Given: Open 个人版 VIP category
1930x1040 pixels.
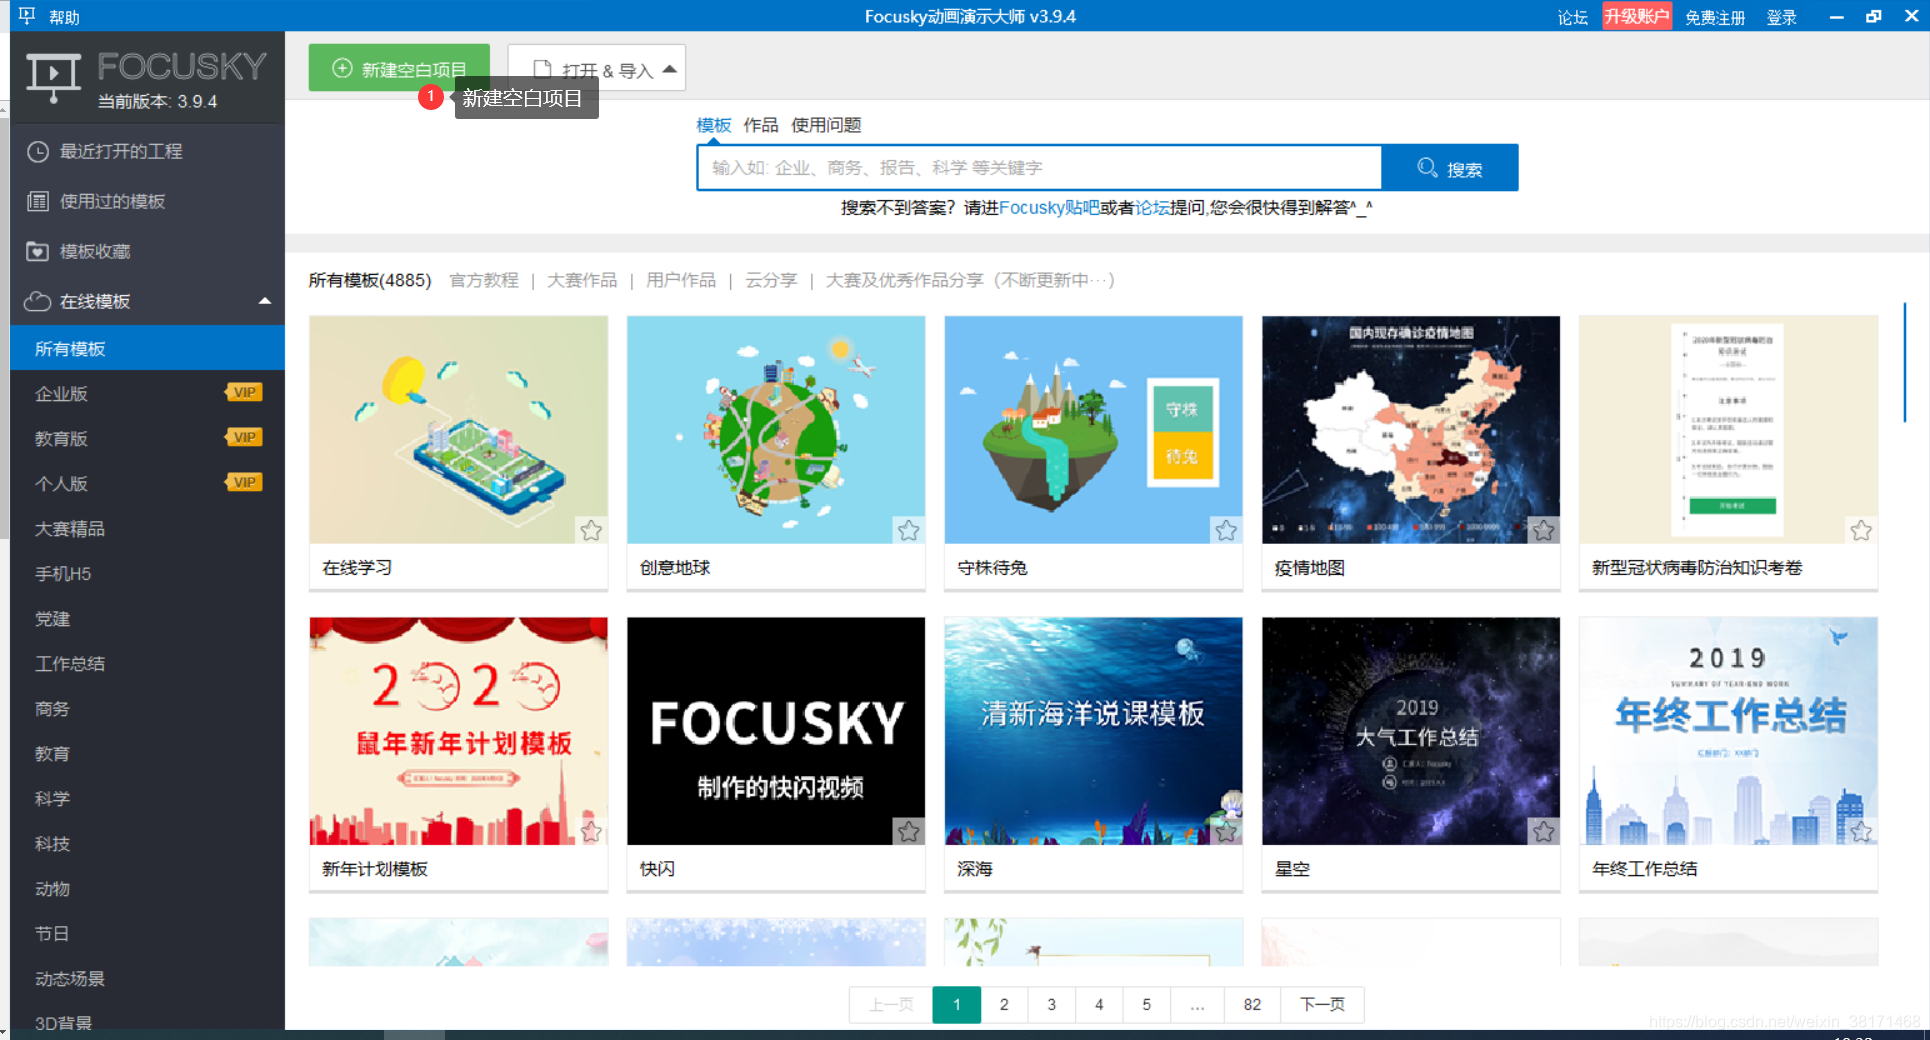Looking at the screenshot, I should point(147,483).
